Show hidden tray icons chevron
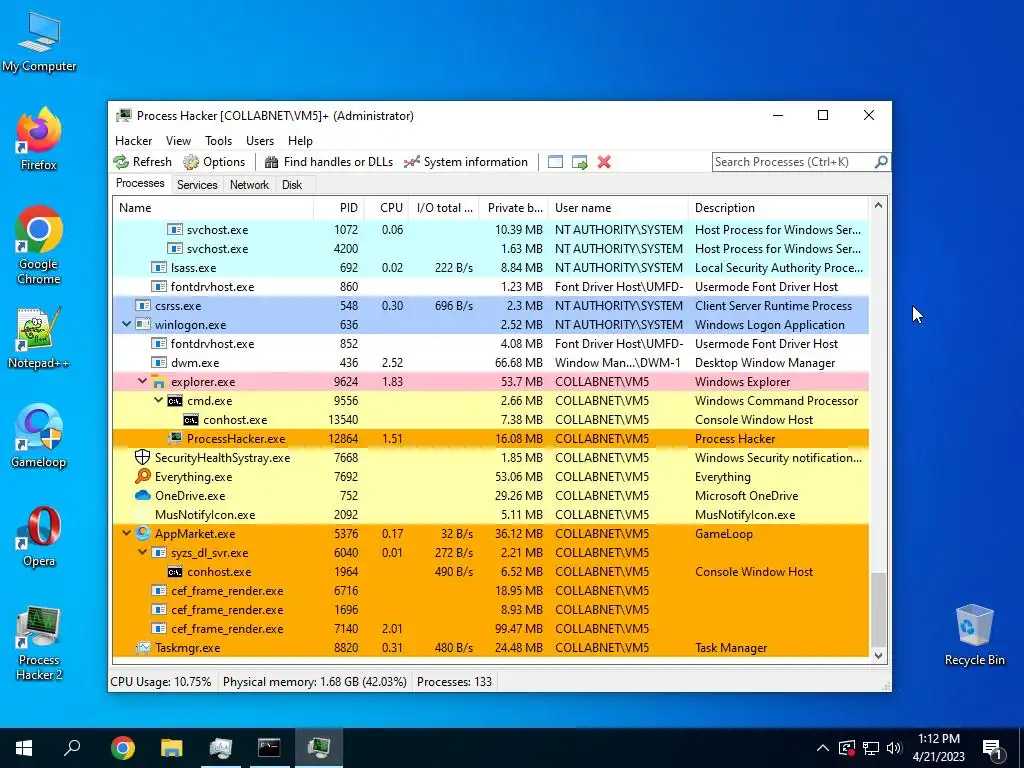The image size is (1024, 768). click(x=823, y=748)
